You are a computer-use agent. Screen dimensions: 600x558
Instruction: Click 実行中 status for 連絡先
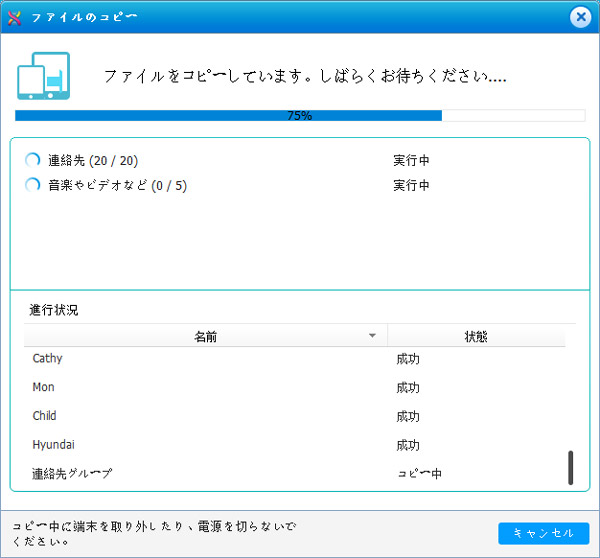411,160
